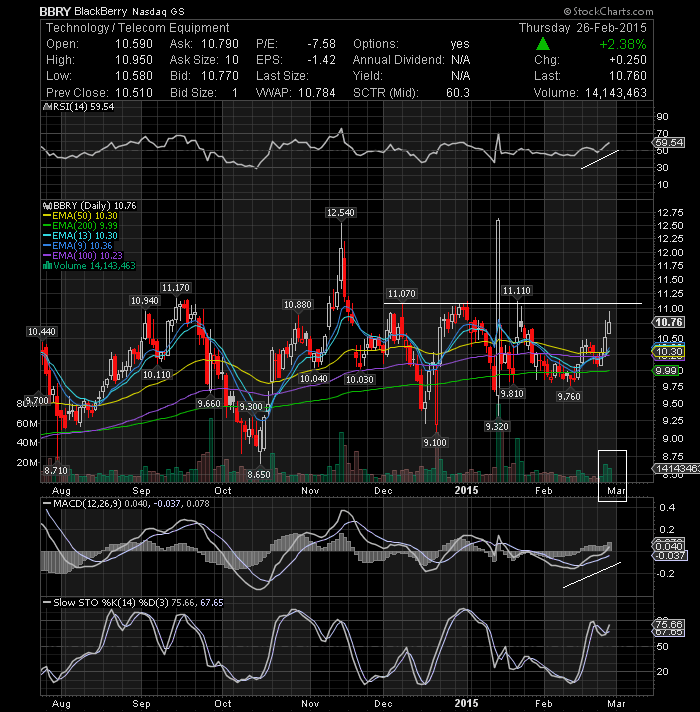Click the header Volume value 14,143,463
Screen dimensions: 700x712
point(616,93)
